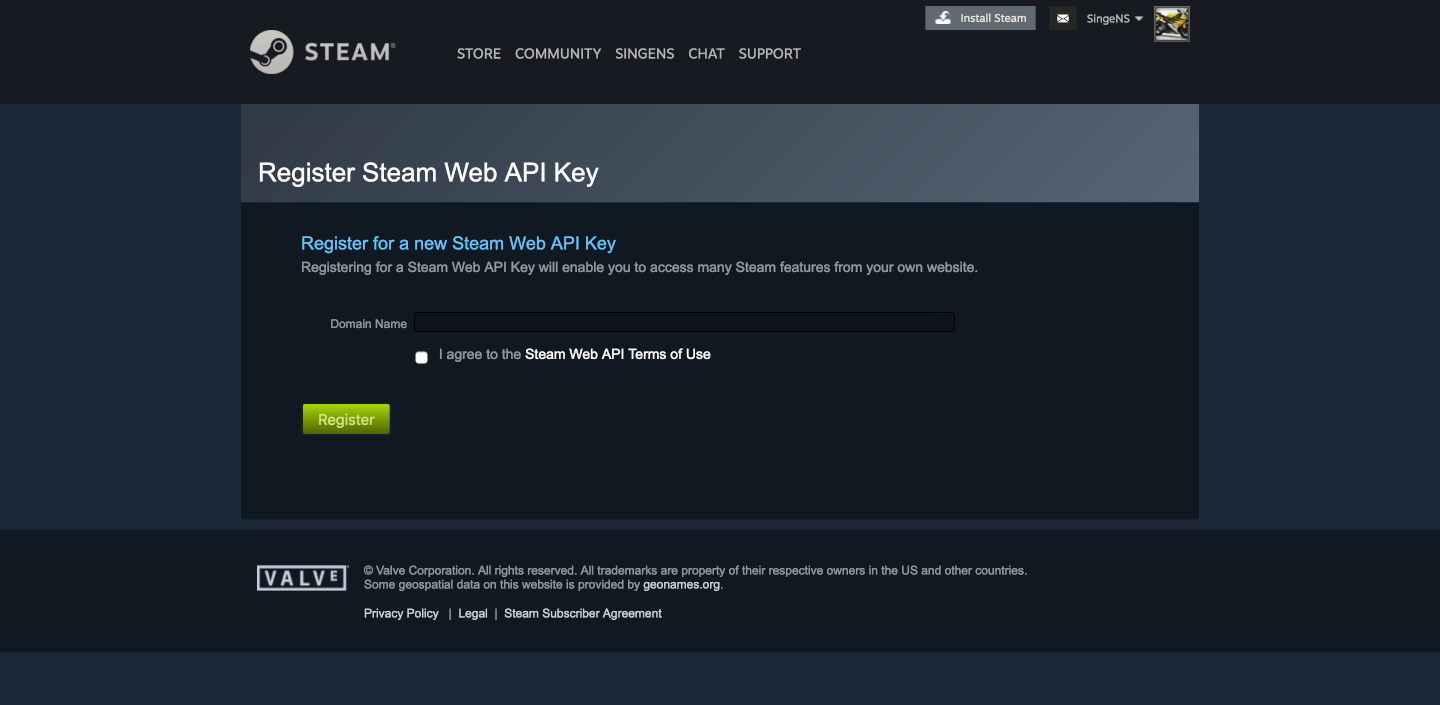Open the Legal footer link
Image resolution: width=1440 pixels, height=705 pixels.
click(473, 613)
